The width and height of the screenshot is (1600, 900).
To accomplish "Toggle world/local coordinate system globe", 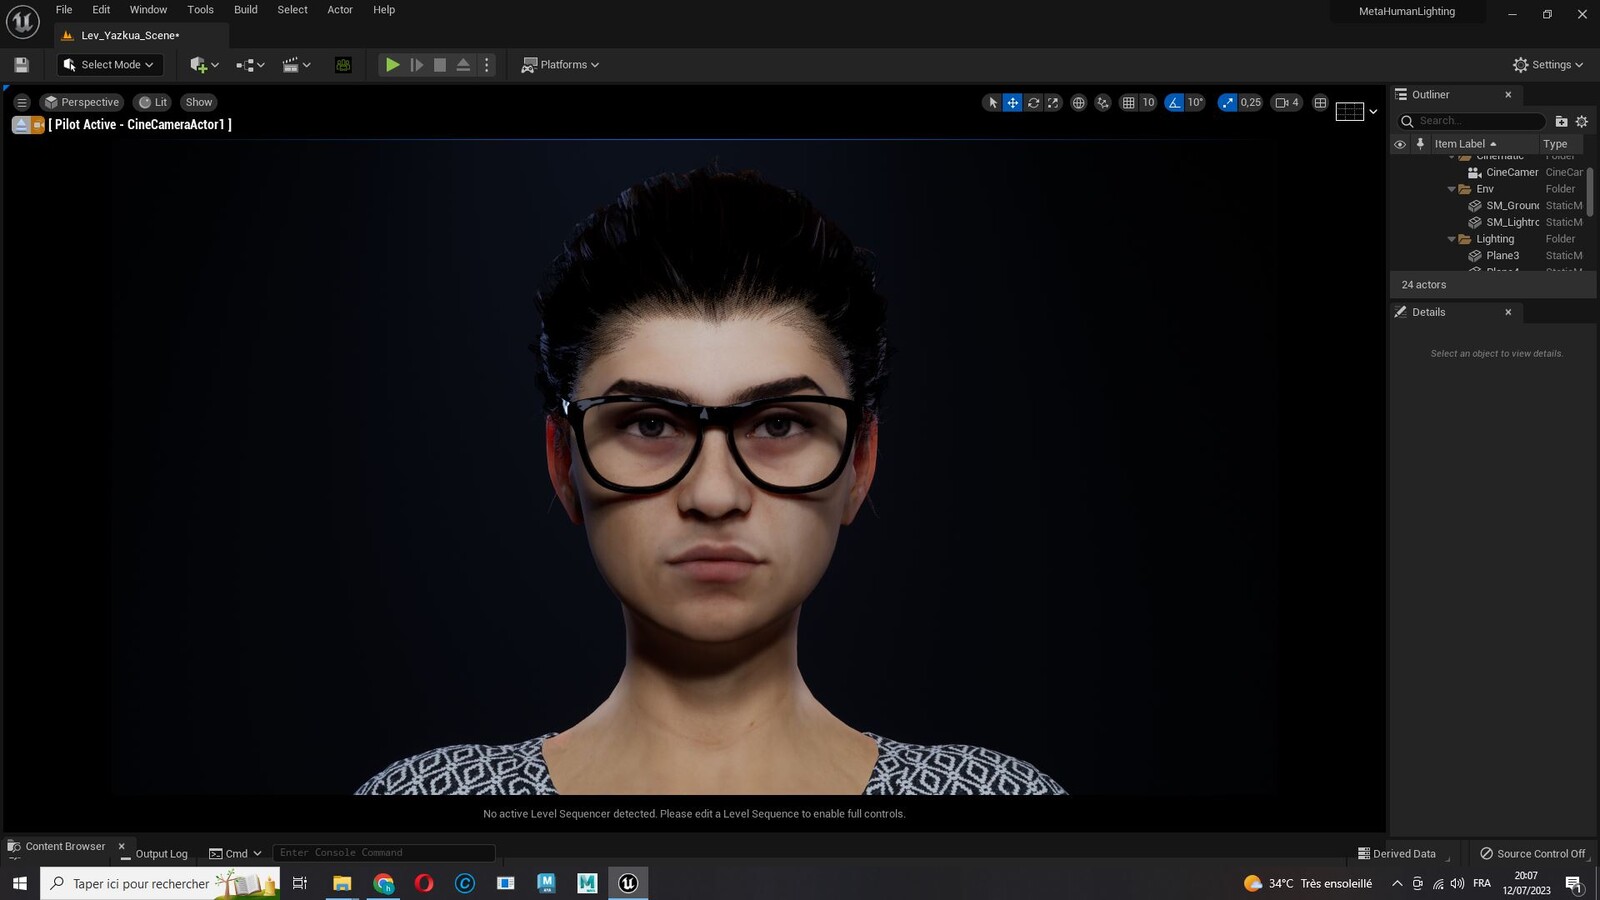I will 1078,102.
